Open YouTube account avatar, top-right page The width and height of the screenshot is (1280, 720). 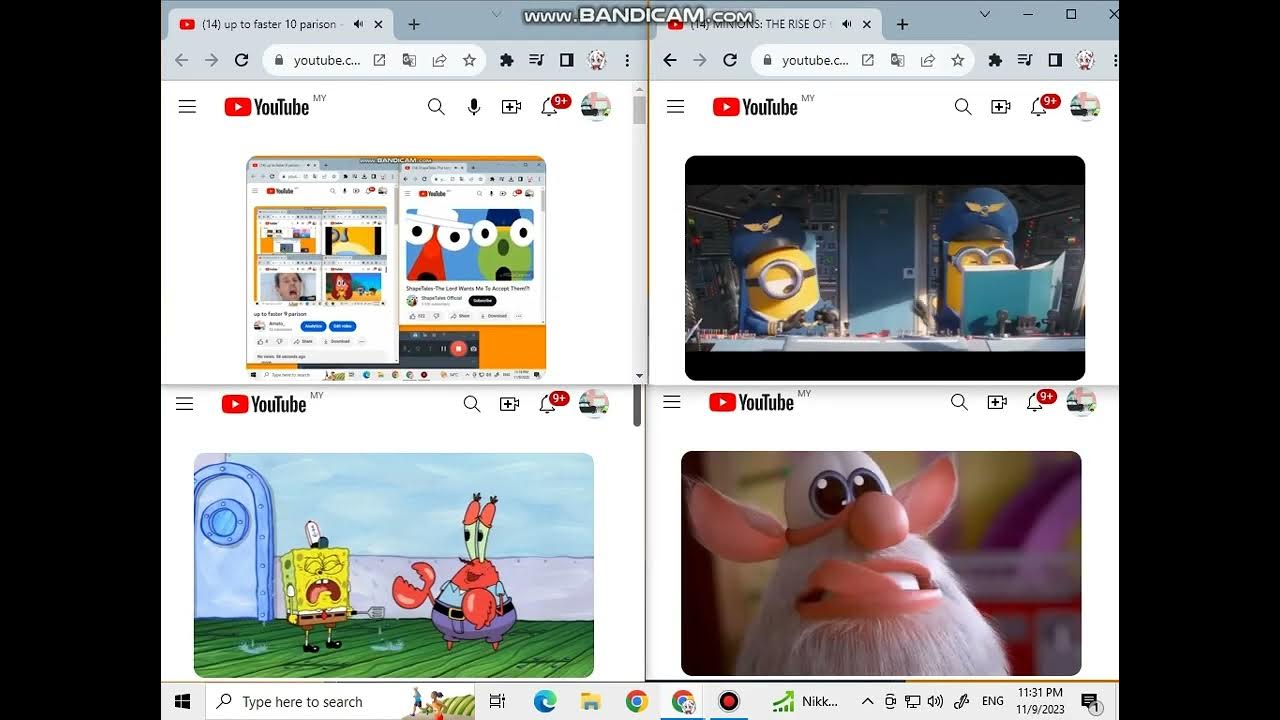tap(1085, 107)
